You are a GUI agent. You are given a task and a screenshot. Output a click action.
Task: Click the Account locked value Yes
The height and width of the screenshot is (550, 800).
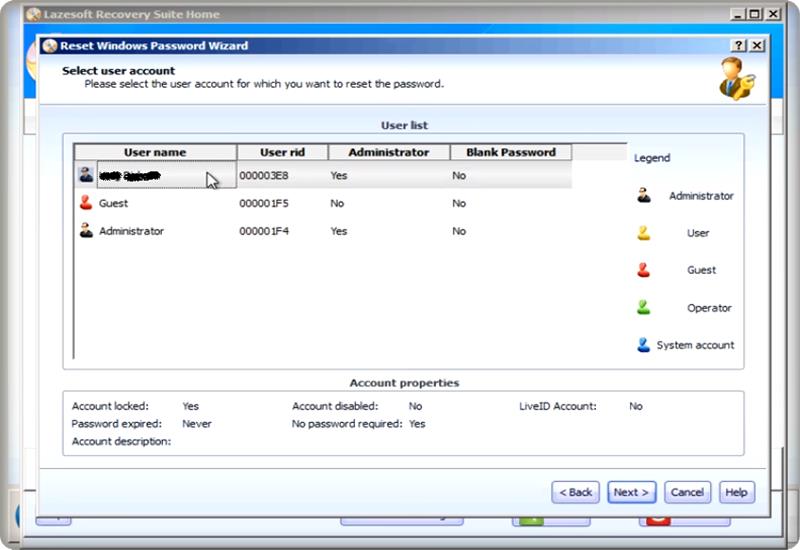coord(190,406)
